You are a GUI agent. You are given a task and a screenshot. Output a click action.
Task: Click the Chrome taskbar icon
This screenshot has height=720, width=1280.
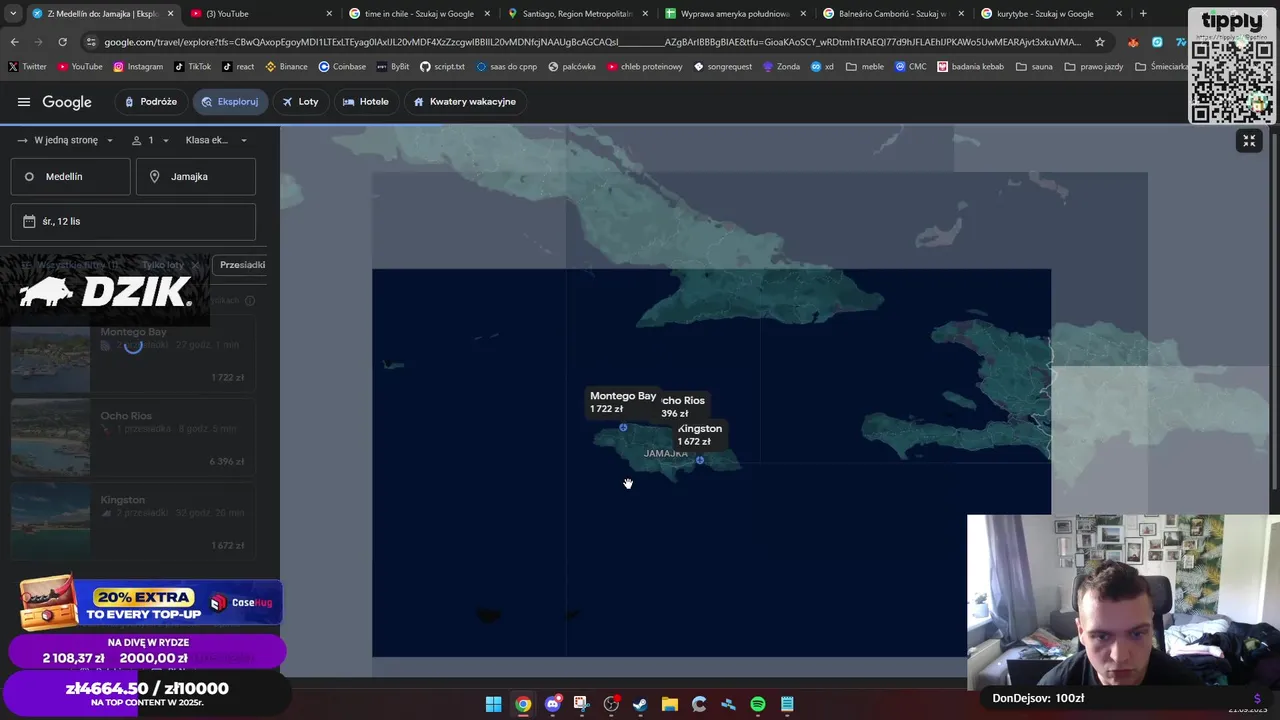coord(523,704)
